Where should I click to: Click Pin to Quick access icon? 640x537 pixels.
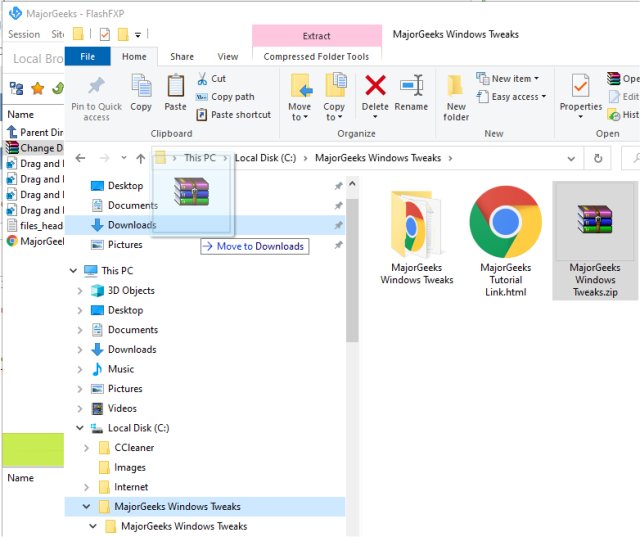click(96, 86)
